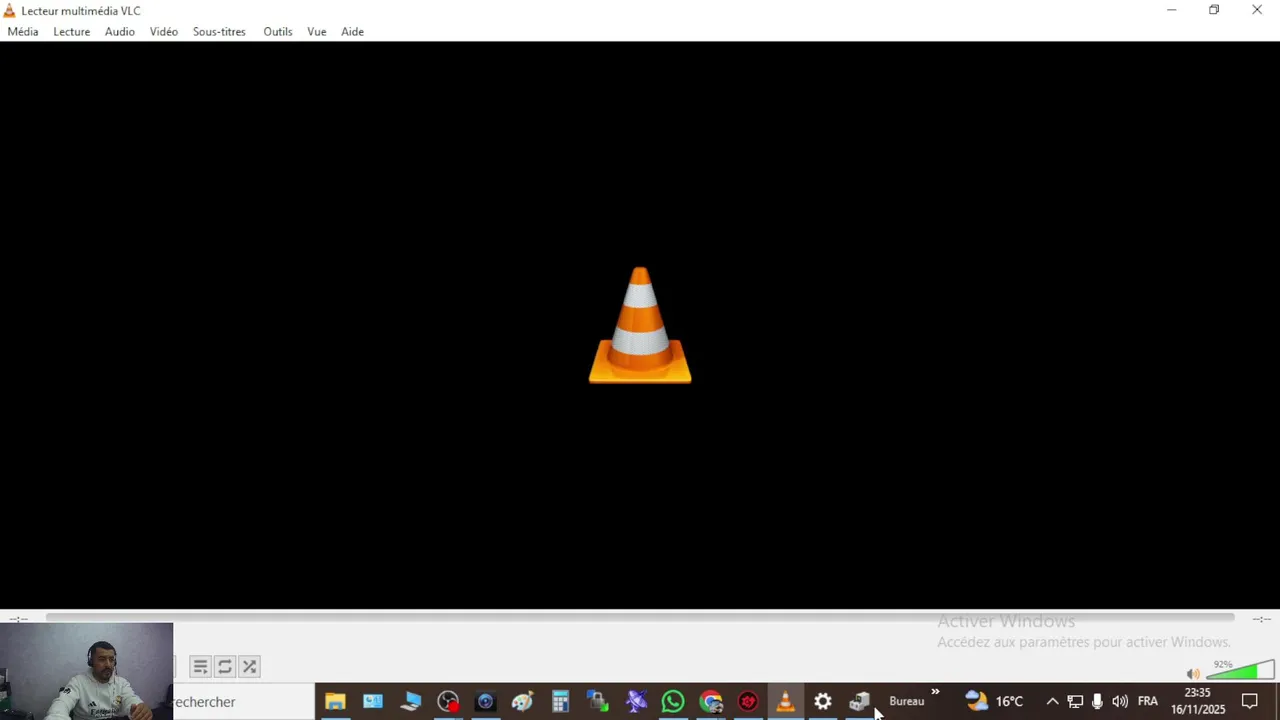Open the Calculator taskbar icon
The height and width of the screenshot is (720, 1280).
(560, 702)
